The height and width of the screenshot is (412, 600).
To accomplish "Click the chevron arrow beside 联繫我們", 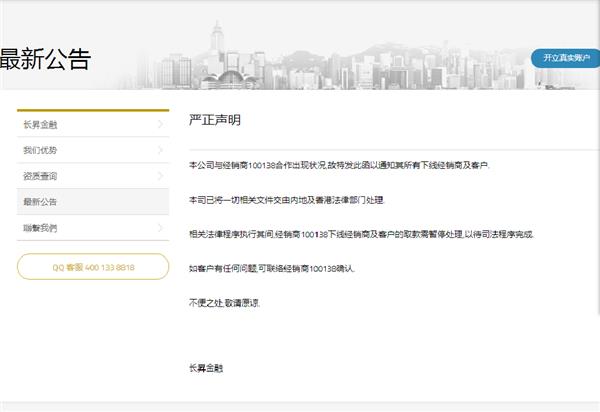I will [x=161, y=228].
